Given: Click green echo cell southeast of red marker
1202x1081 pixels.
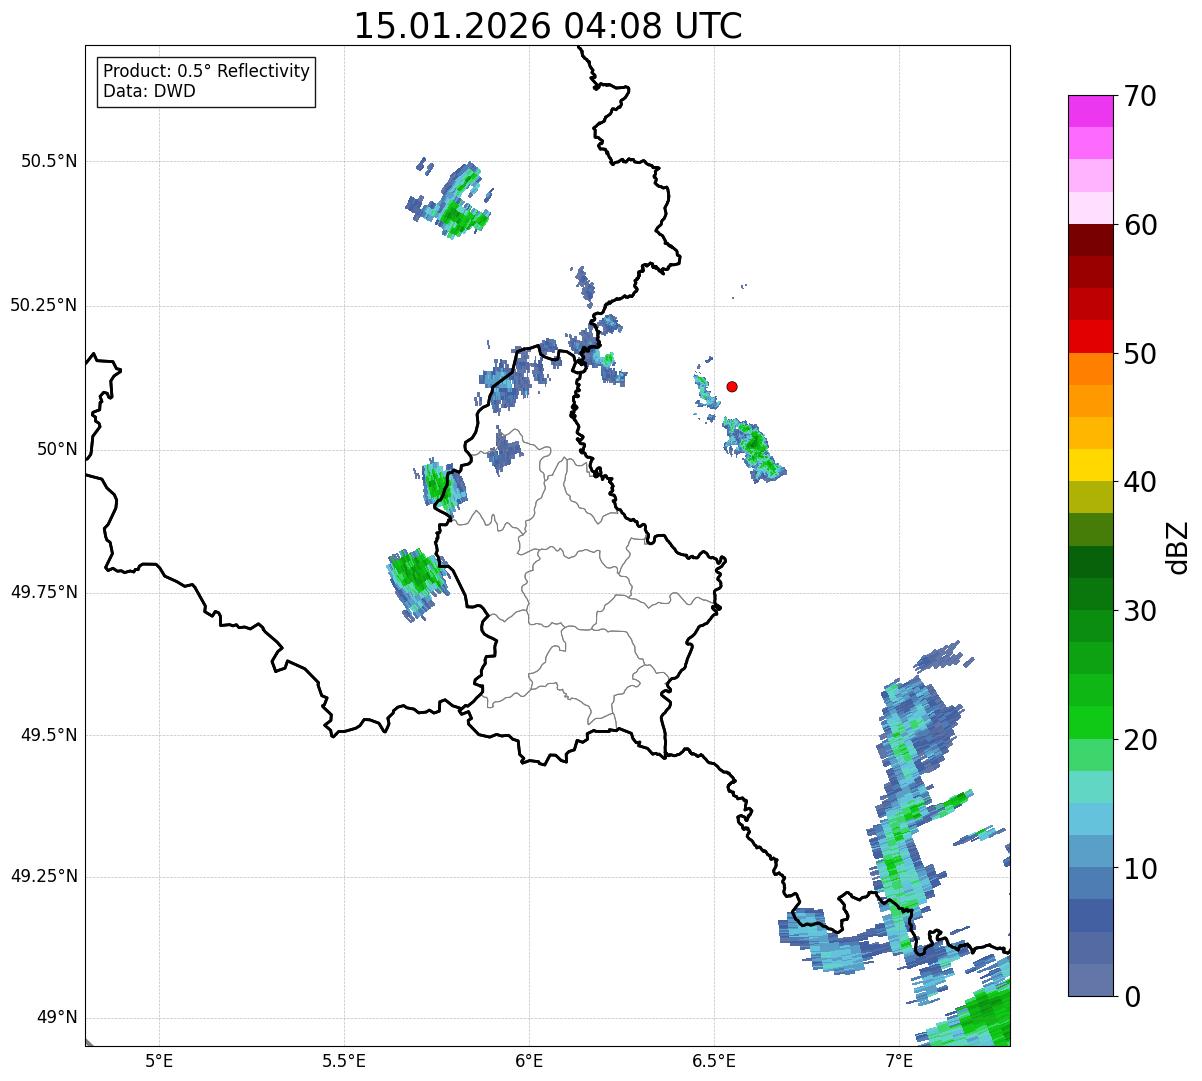Looking at the screenshot, I should [754, 450].
